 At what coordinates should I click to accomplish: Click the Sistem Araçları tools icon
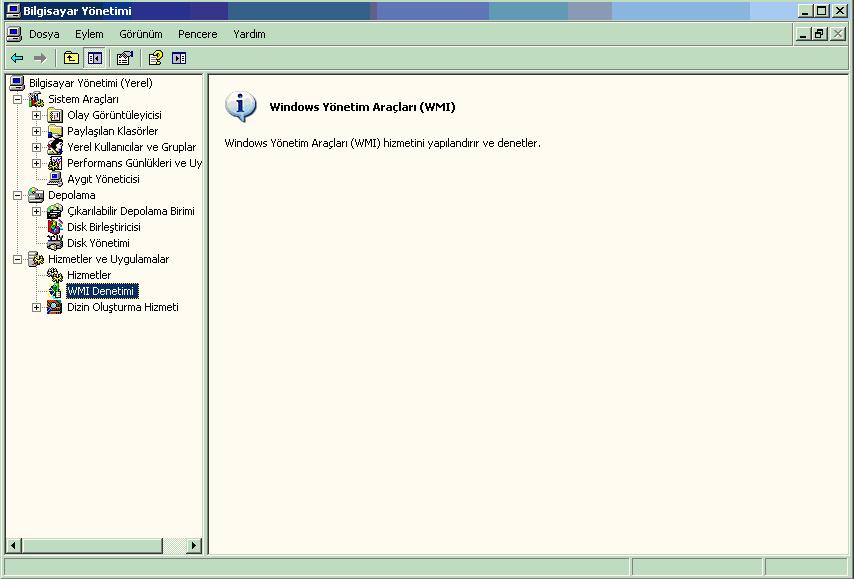(36, 99)
